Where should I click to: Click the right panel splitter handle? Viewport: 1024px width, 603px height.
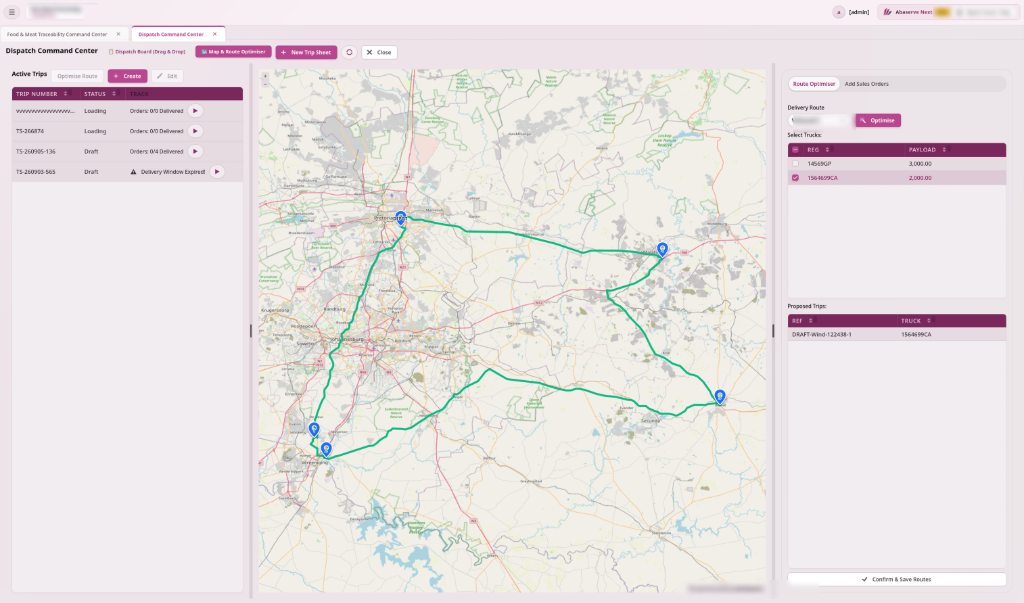click(x=773, y=331)
